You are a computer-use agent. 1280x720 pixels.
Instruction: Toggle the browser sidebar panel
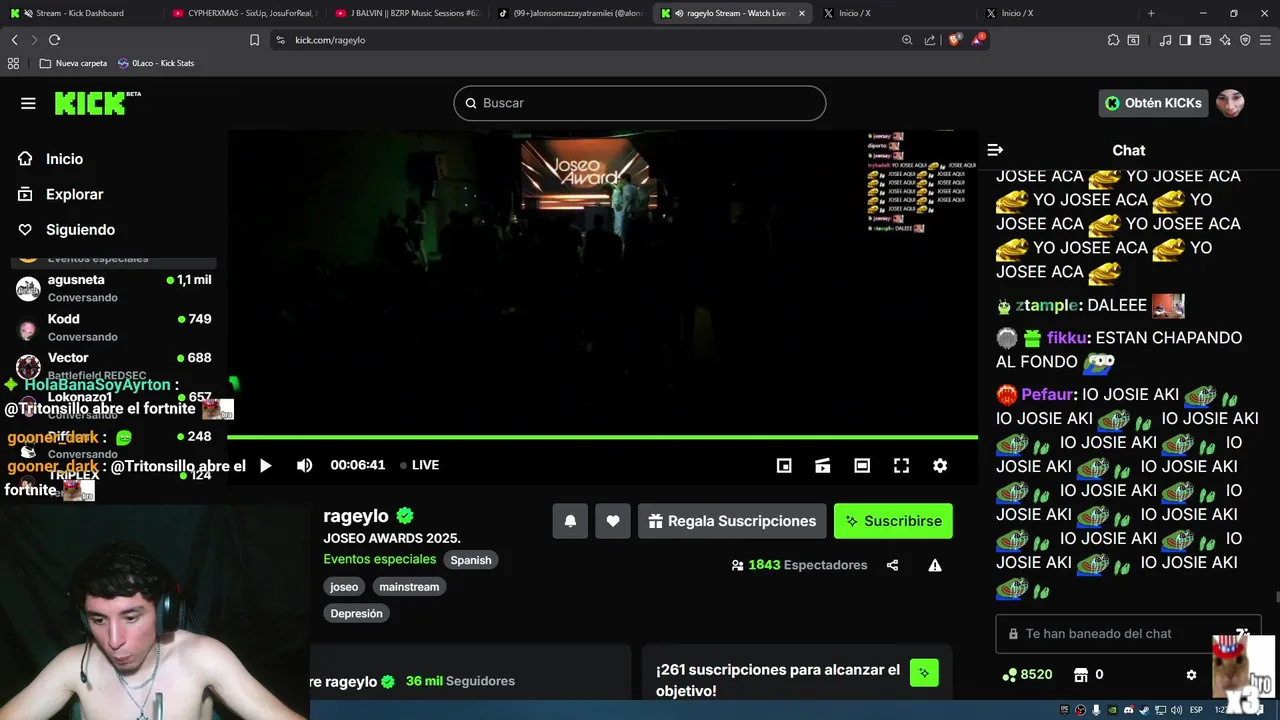click(1185, 40)
